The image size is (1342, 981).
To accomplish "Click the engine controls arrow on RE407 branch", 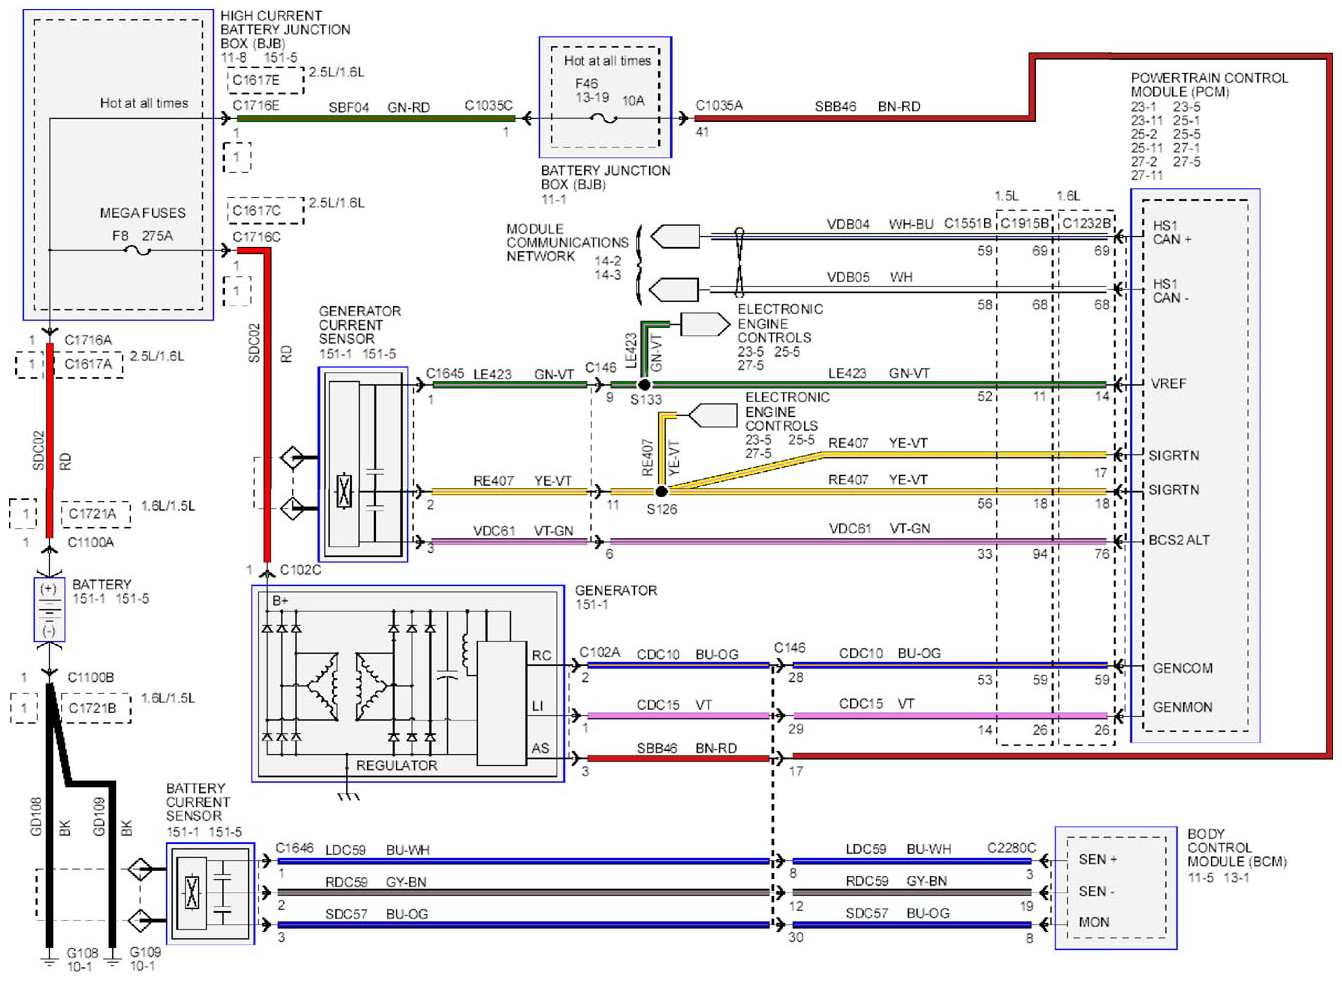I will (713, 414).
